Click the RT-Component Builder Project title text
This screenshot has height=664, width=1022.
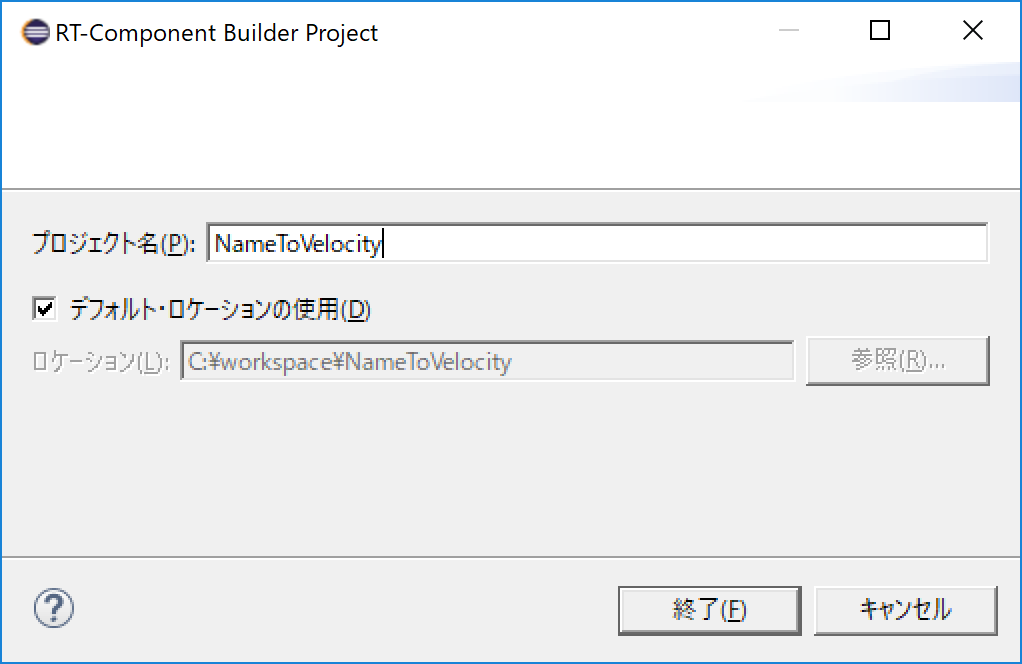[x=216, y=33]
